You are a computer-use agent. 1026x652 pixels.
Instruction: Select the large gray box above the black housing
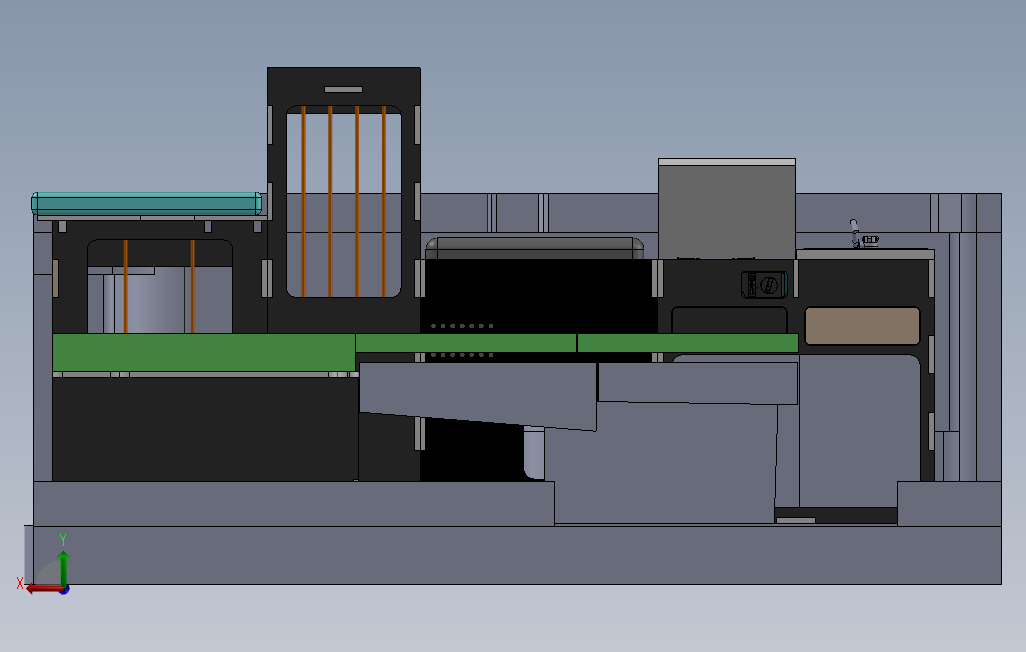(x=726, y=209)
